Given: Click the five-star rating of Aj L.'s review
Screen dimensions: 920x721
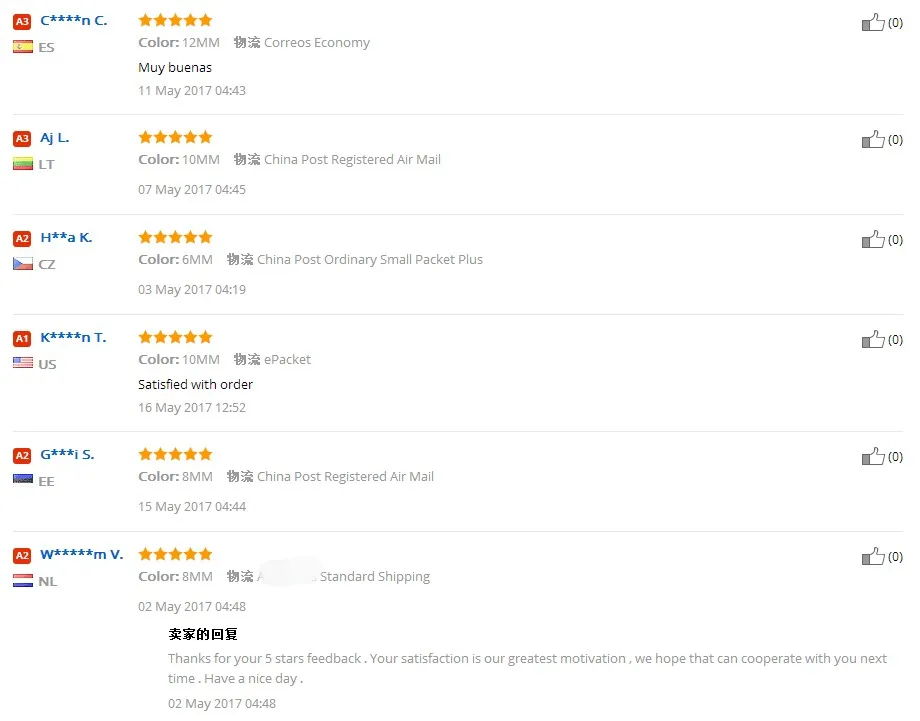Looking at the screenshot, I should (175, 137).
